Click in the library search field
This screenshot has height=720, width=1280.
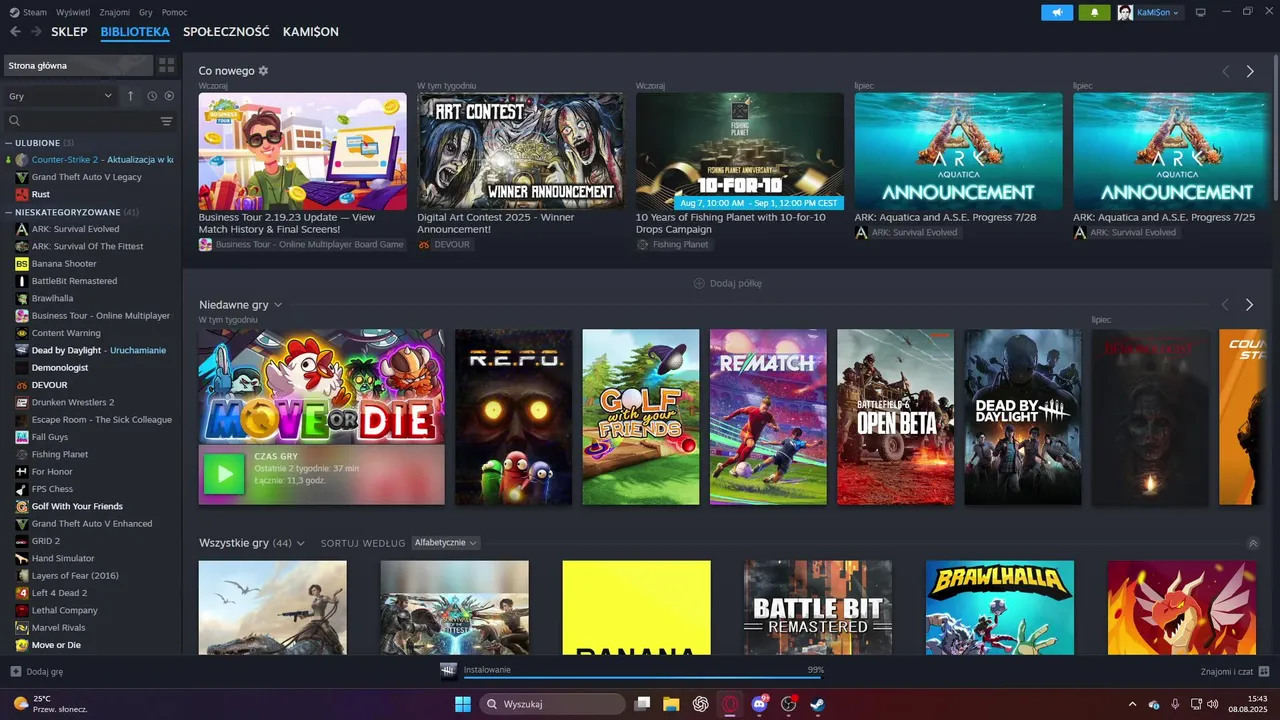click(80, 121)
